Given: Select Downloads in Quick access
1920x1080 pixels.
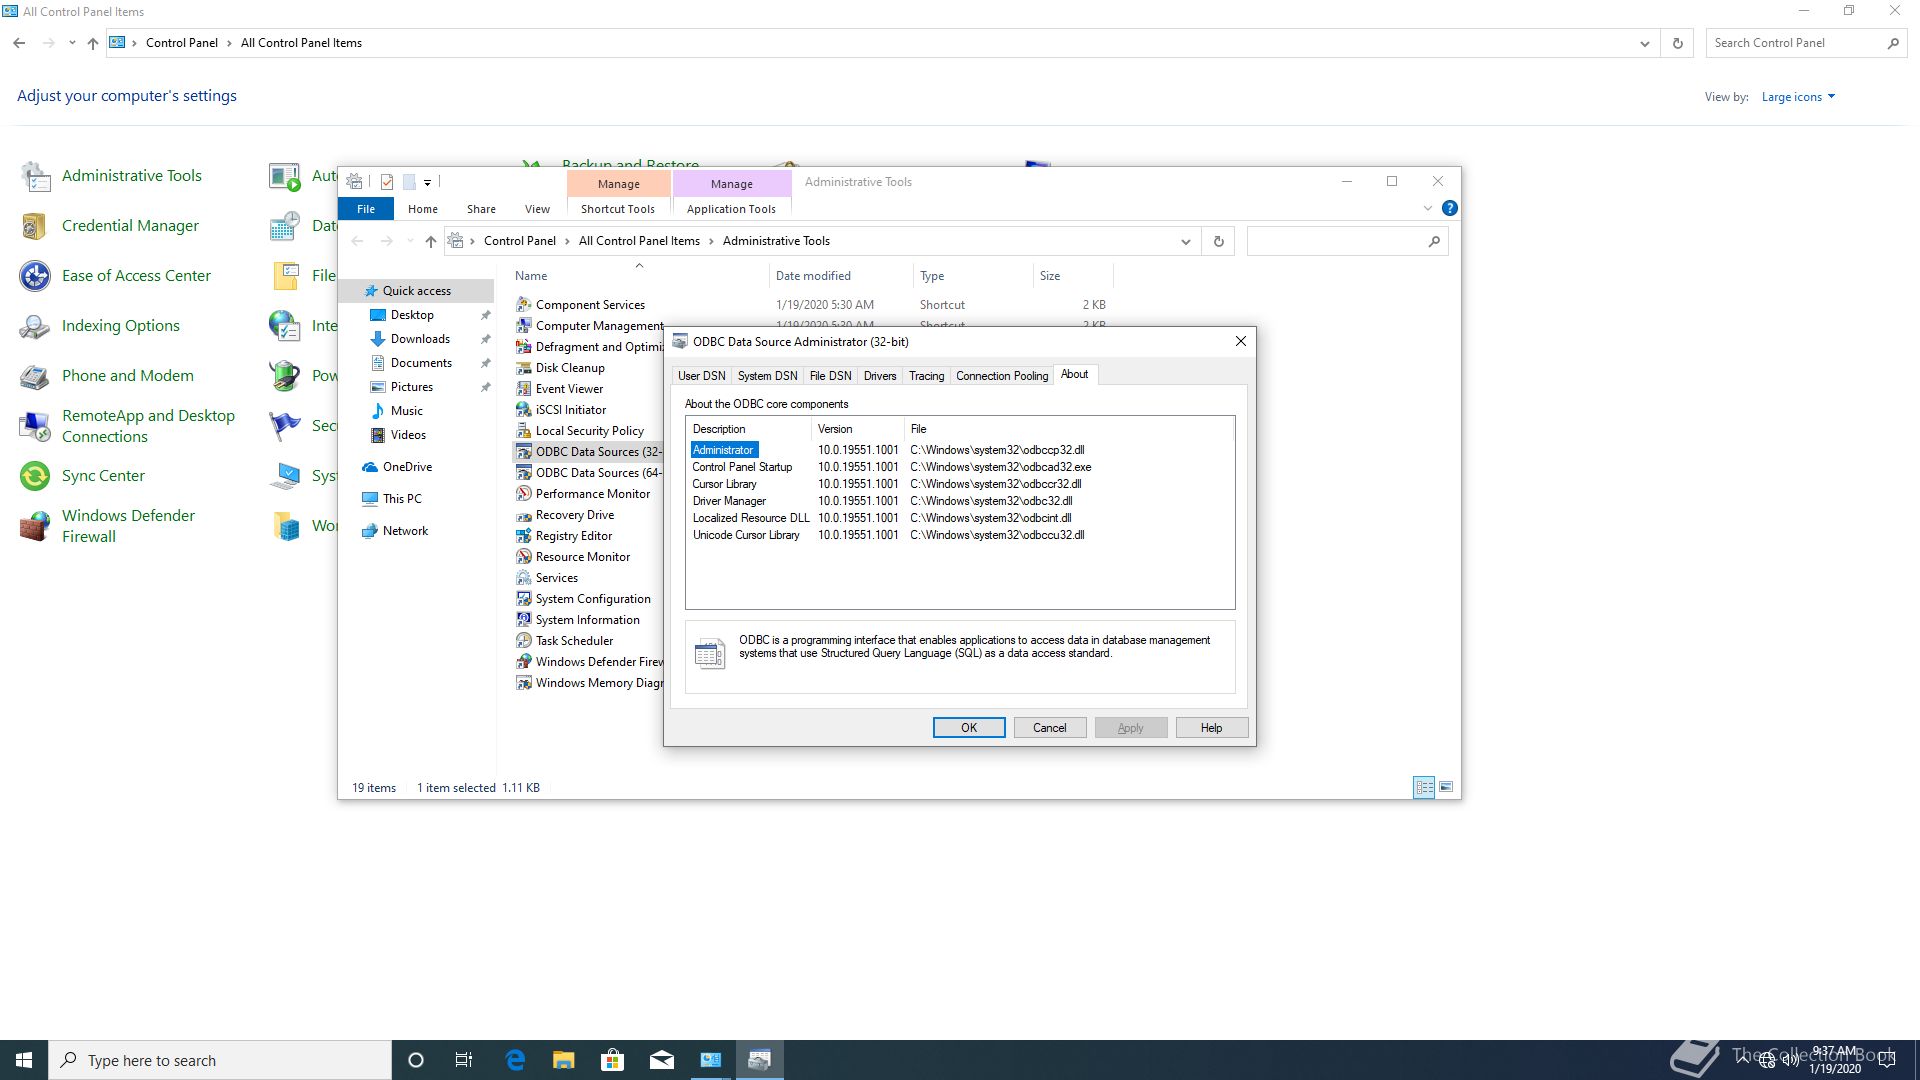Looking at the screenshot, I should pyautogui.click(x=420, y=339).
